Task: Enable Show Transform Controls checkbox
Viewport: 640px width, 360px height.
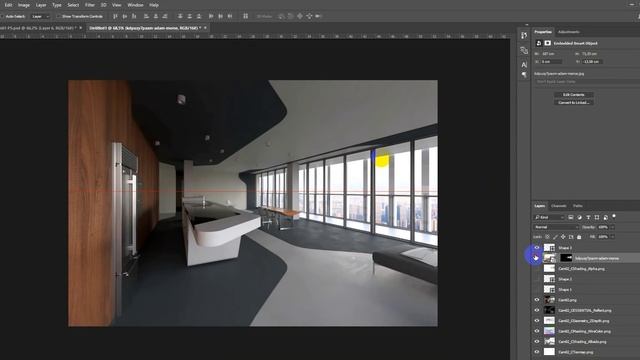Action: pos(58,16)
